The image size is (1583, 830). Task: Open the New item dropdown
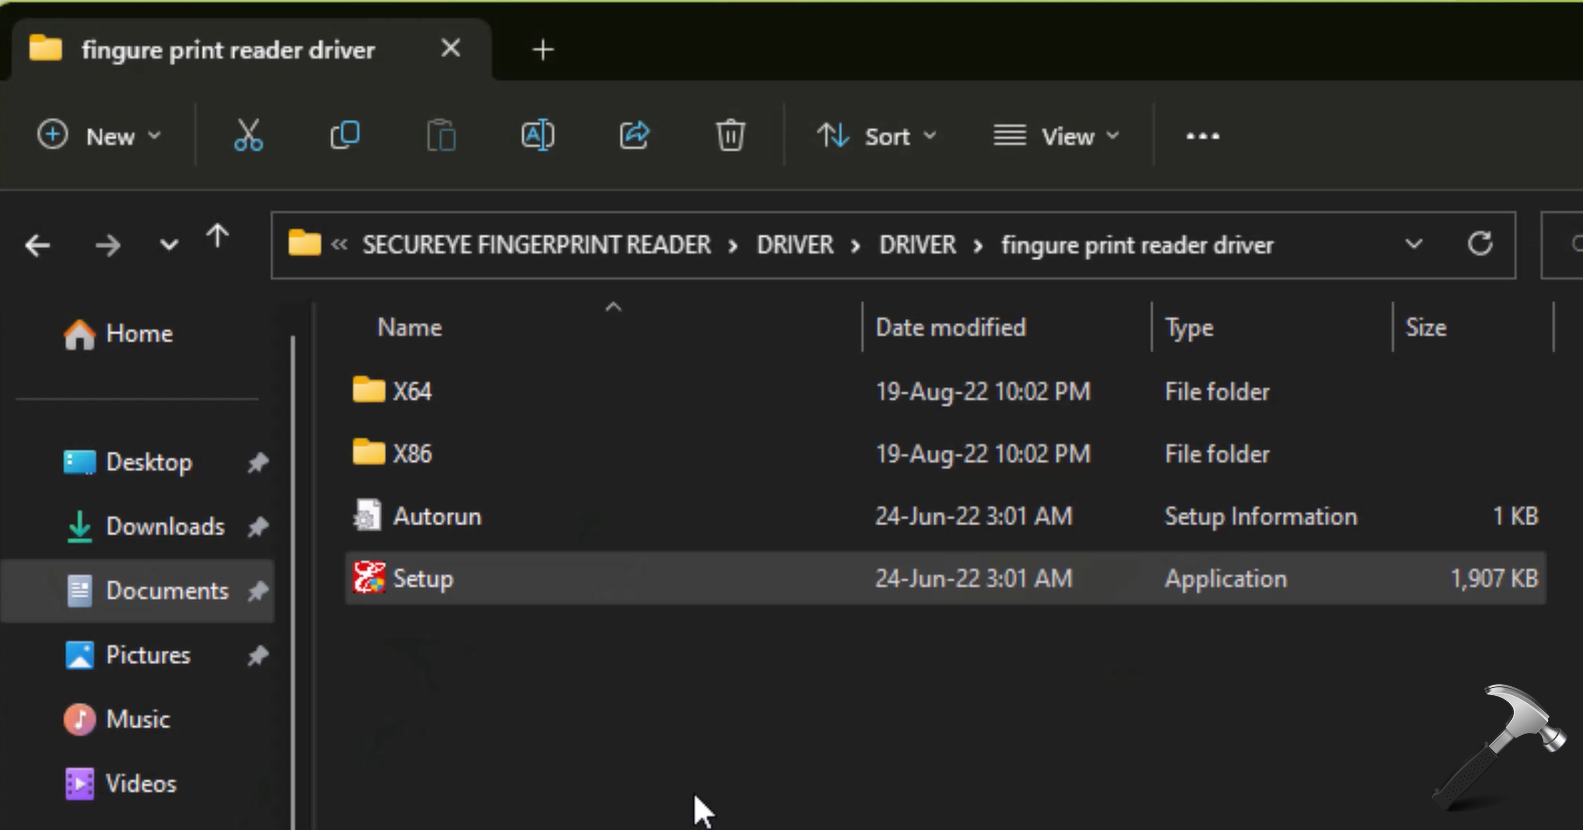tap(98, 136)
